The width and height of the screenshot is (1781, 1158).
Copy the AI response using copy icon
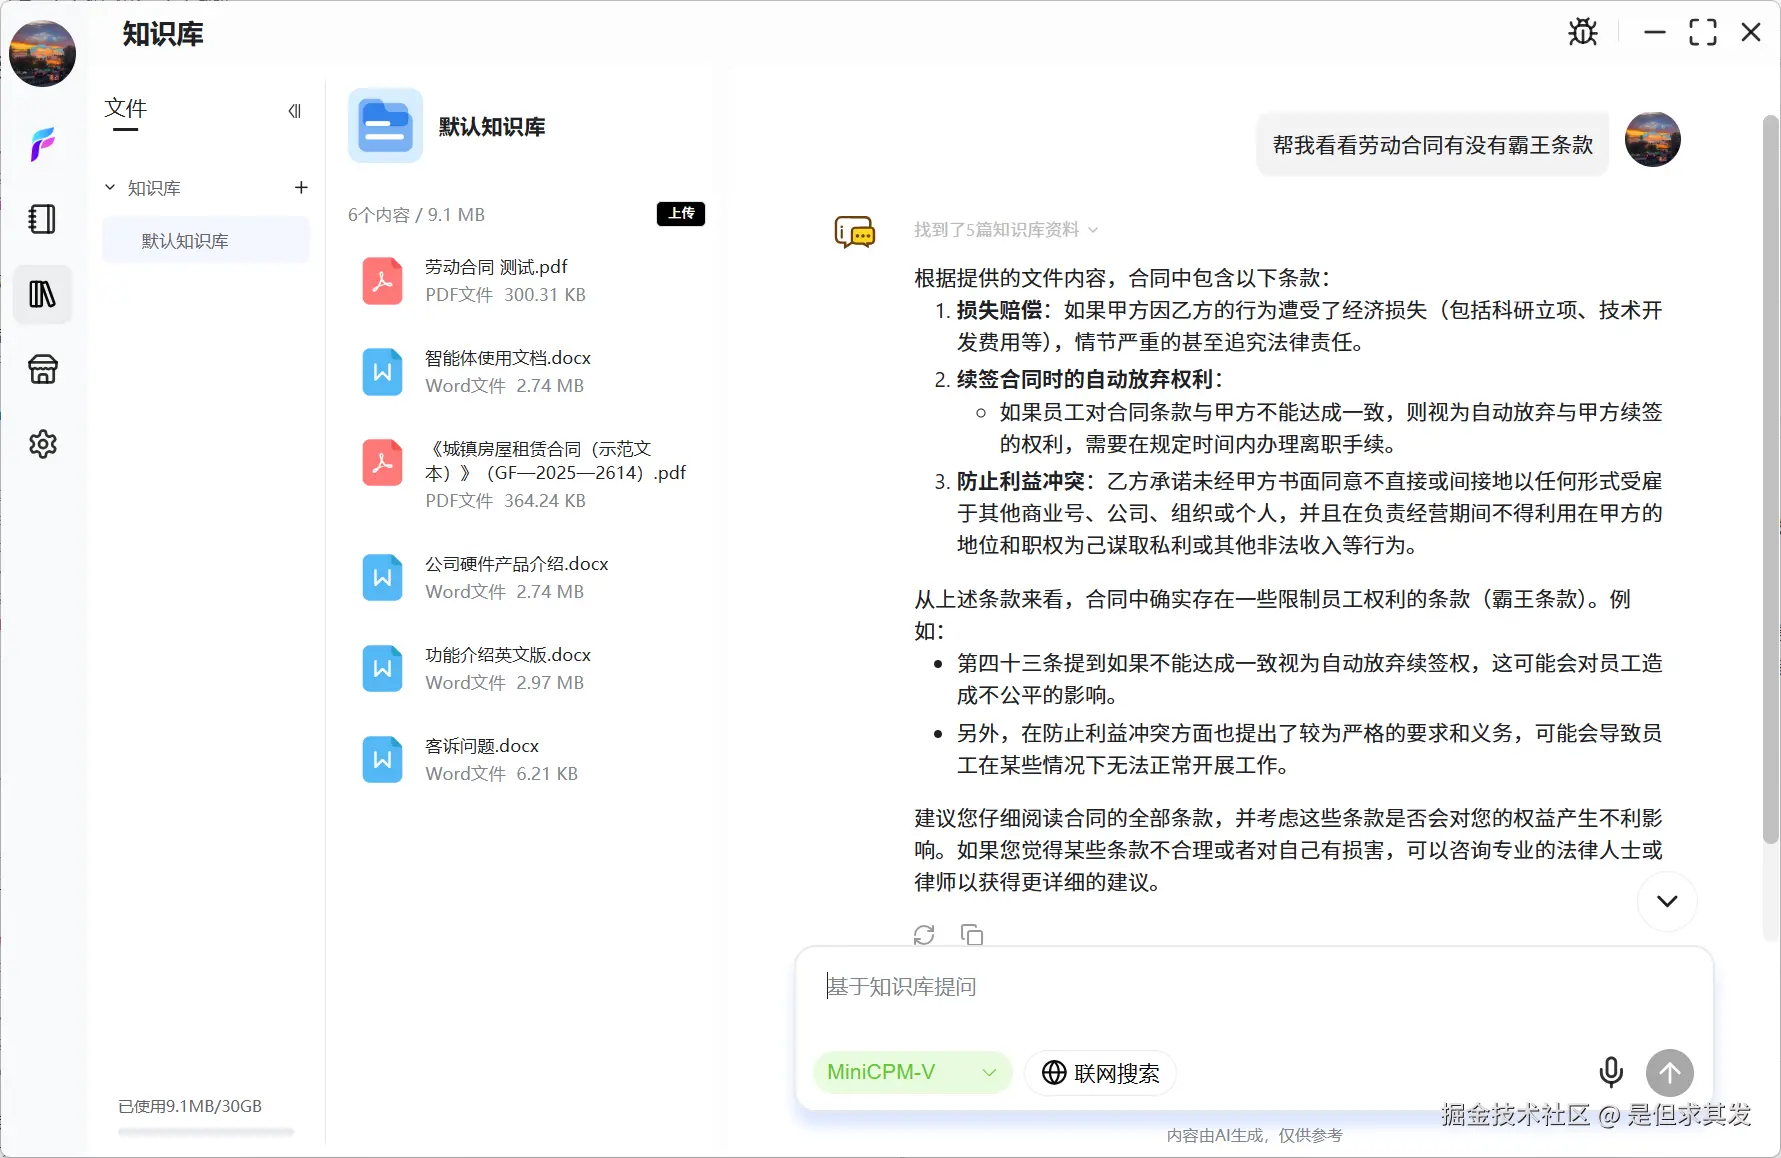(971, 934)
